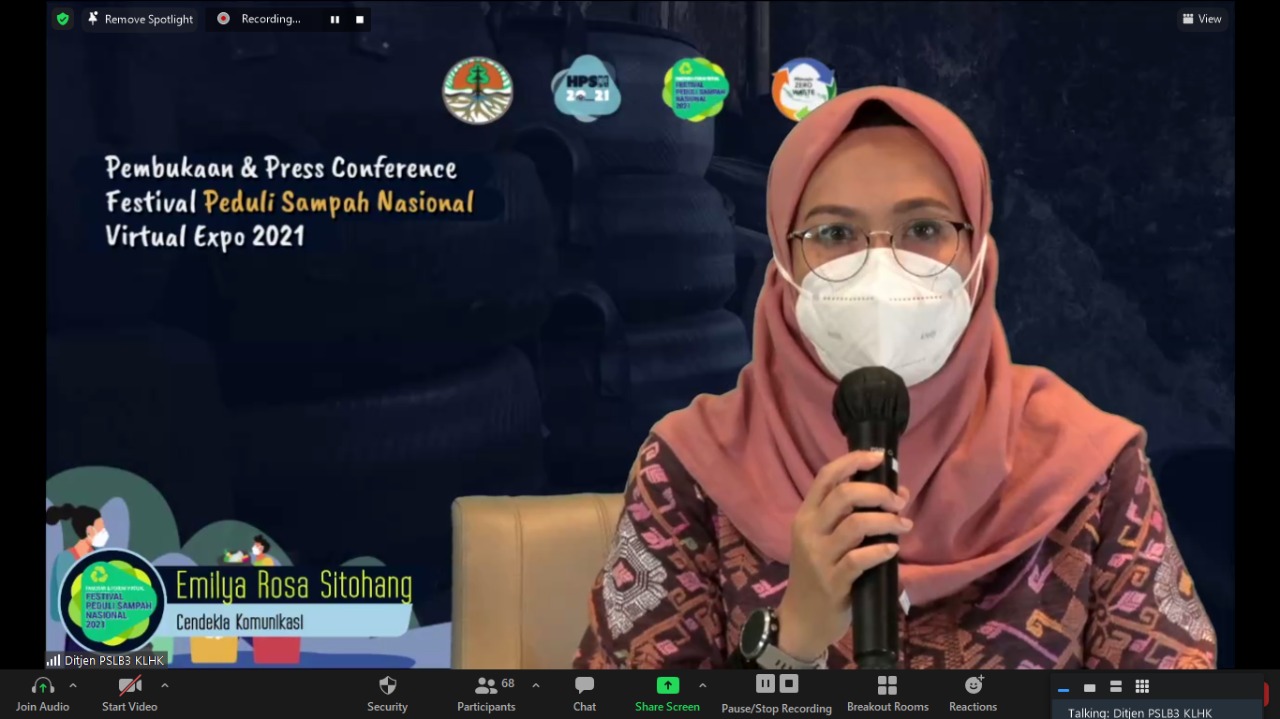This screenshot has height=719, width=1280.
Task: Pause recording from the top recording bar
Action: click(x=335, y=19)
